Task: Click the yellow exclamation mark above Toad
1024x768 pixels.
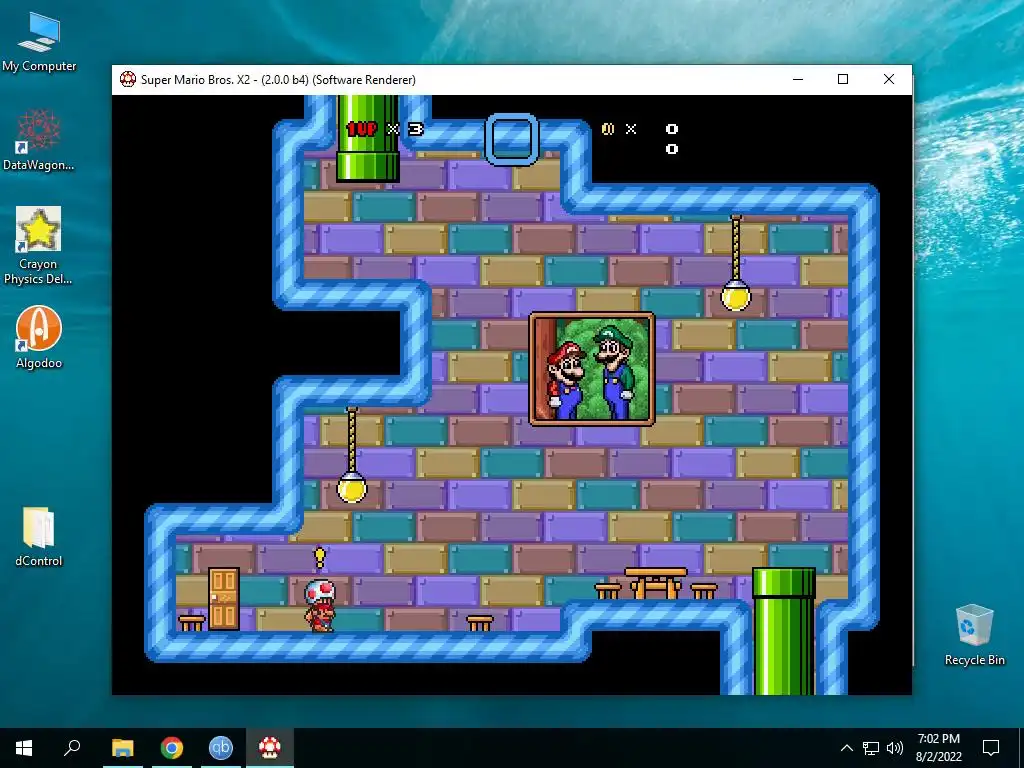Action: [x=319, y=558]
